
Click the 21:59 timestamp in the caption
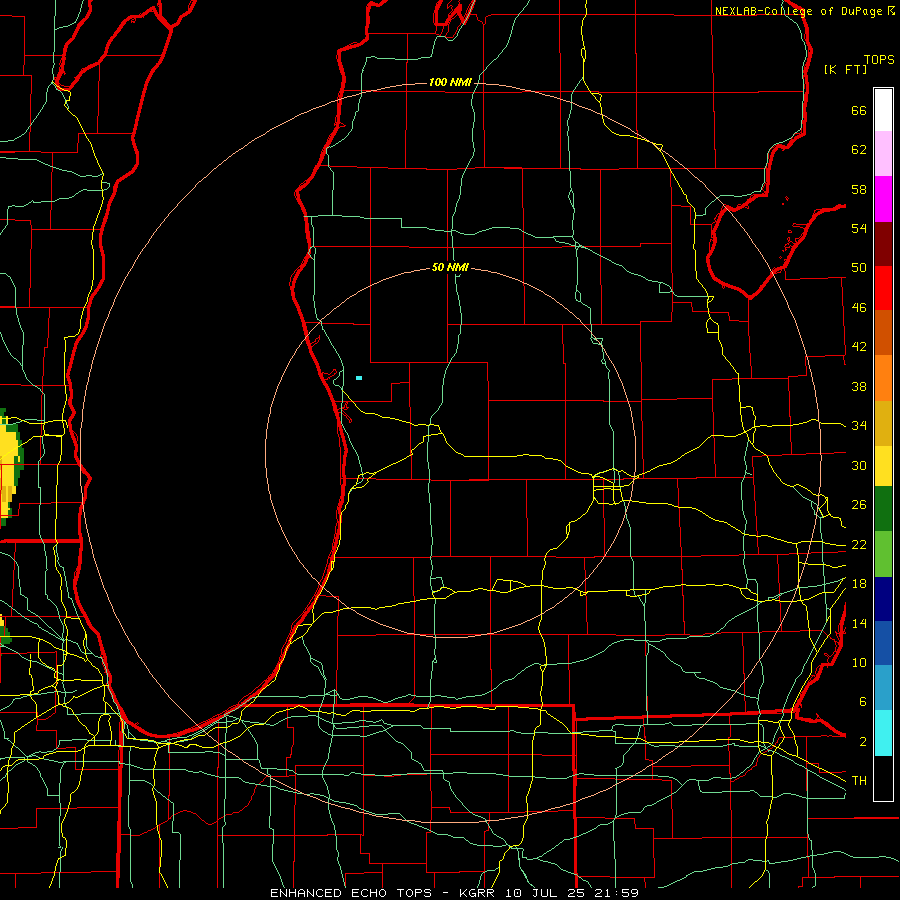point(615,893)
